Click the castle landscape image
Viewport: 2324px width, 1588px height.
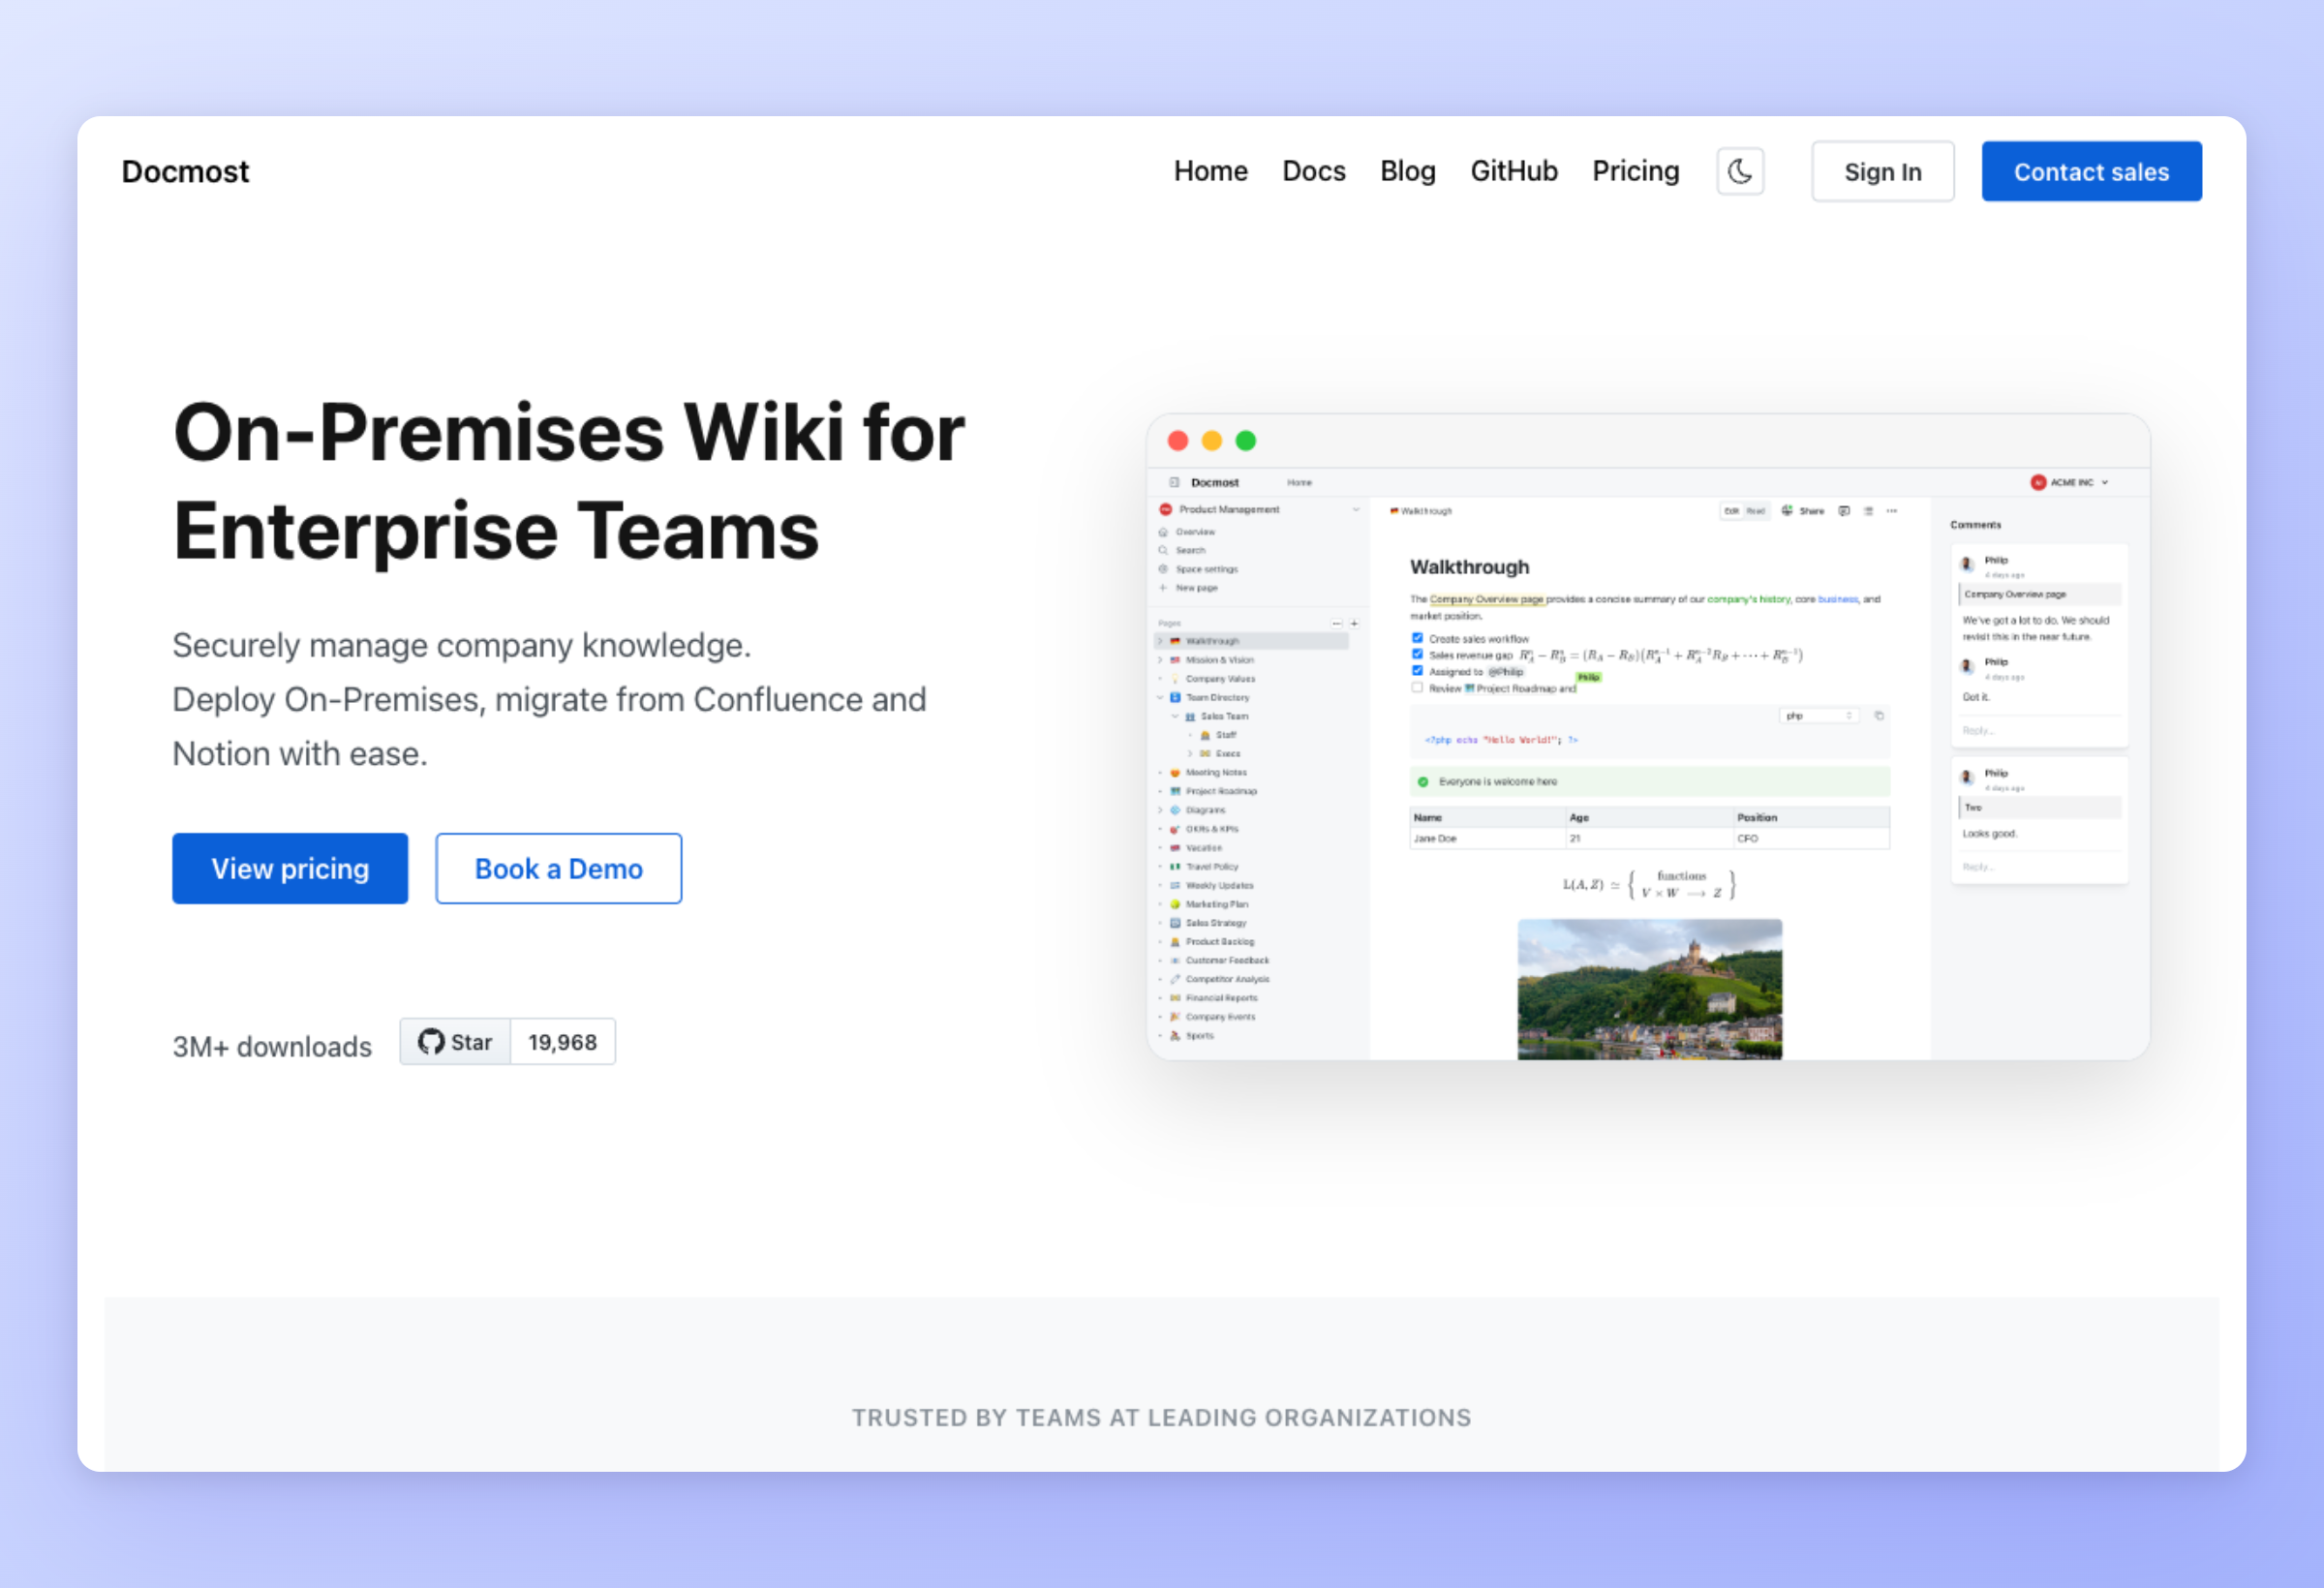tap(1649, 988)
